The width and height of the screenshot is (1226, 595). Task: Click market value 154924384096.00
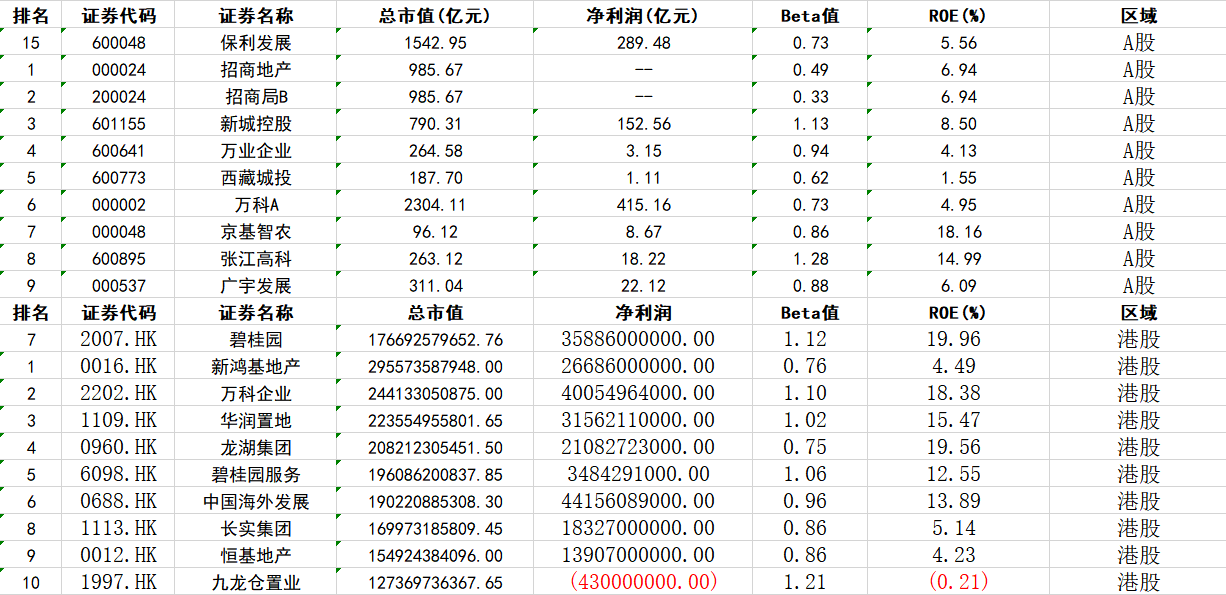point(435,556)
